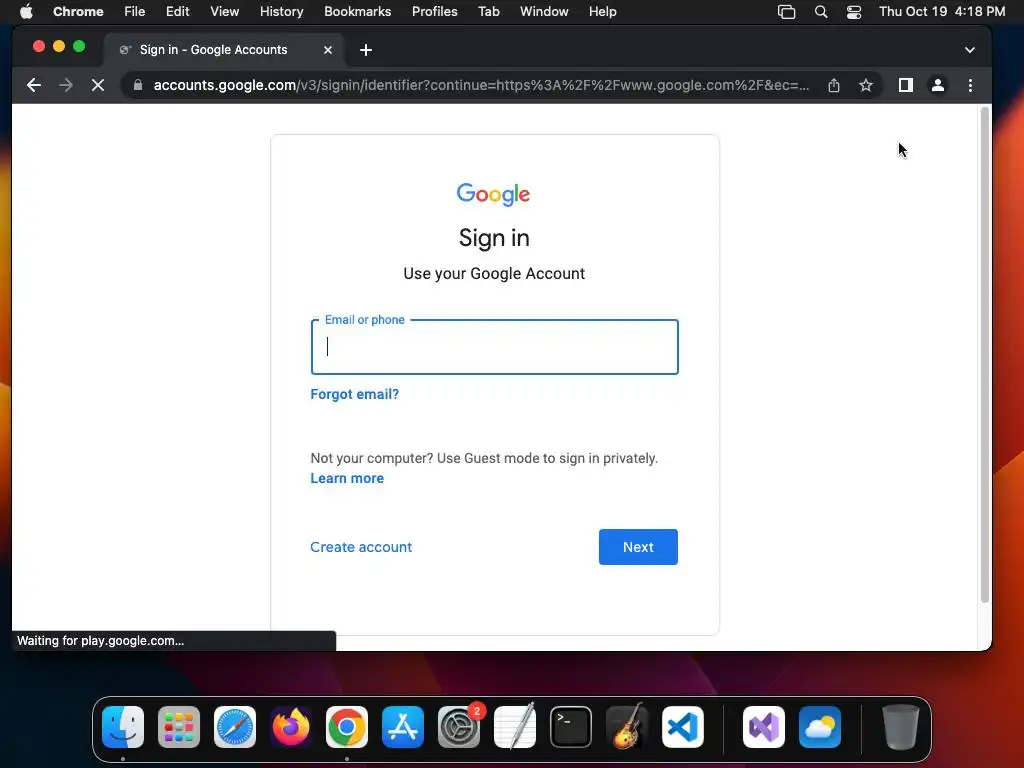Open the Edit menu
This screenshot has height=768, width=1024.
click(177, 11)
